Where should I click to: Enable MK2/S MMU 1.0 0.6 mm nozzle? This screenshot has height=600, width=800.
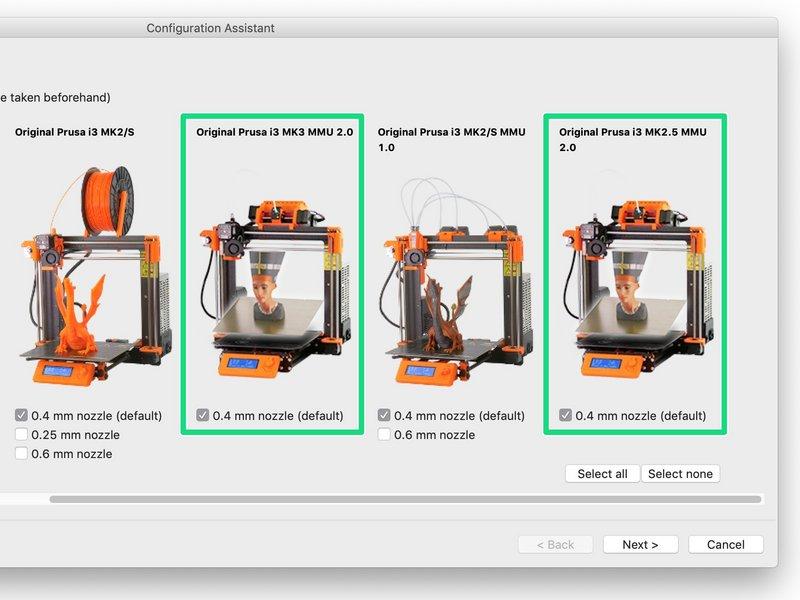[x=384, y=434]
